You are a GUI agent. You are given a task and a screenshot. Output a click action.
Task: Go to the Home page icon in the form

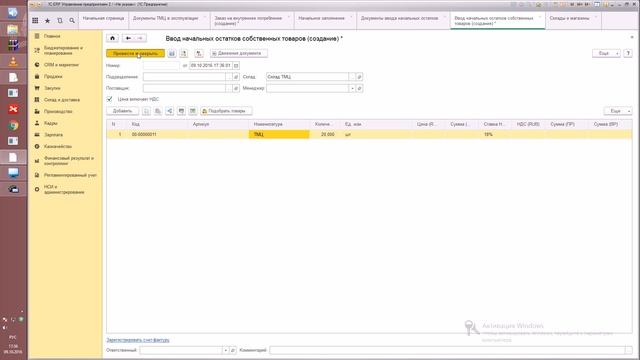pyautogui.click(x=112, y=38)
